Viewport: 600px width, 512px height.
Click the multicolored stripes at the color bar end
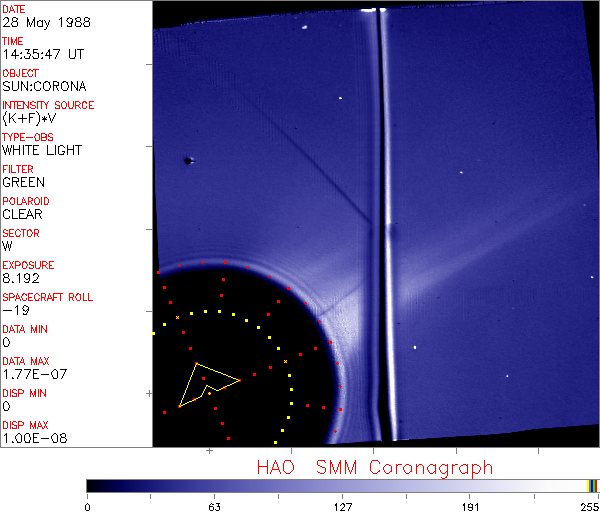[x=592, y=486]
